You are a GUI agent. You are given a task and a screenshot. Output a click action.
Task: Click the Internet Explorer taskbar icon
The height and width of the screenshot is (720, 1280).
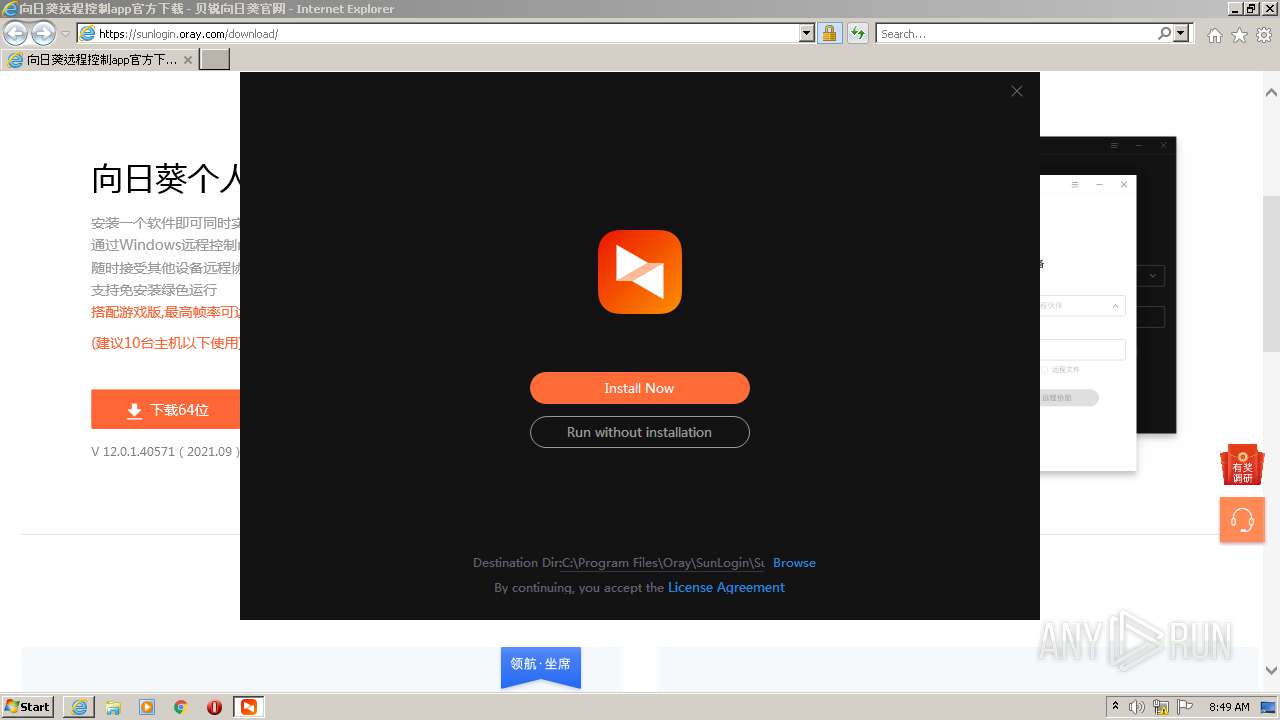pos(79,707)
